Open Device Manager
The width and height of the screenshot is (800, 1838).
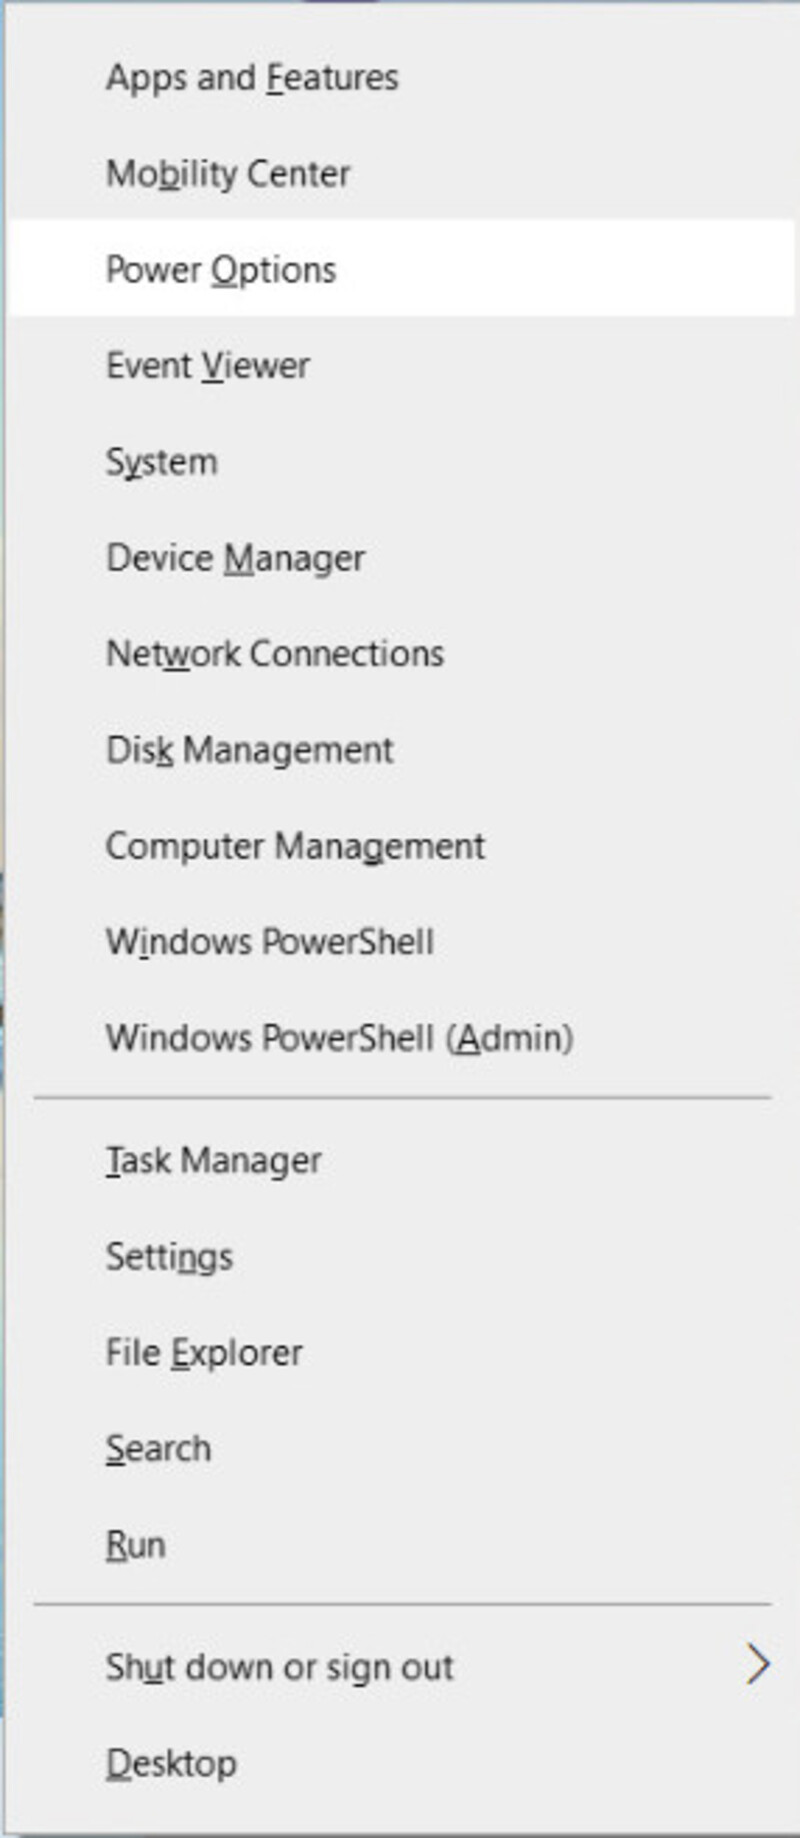click(401, 557)
